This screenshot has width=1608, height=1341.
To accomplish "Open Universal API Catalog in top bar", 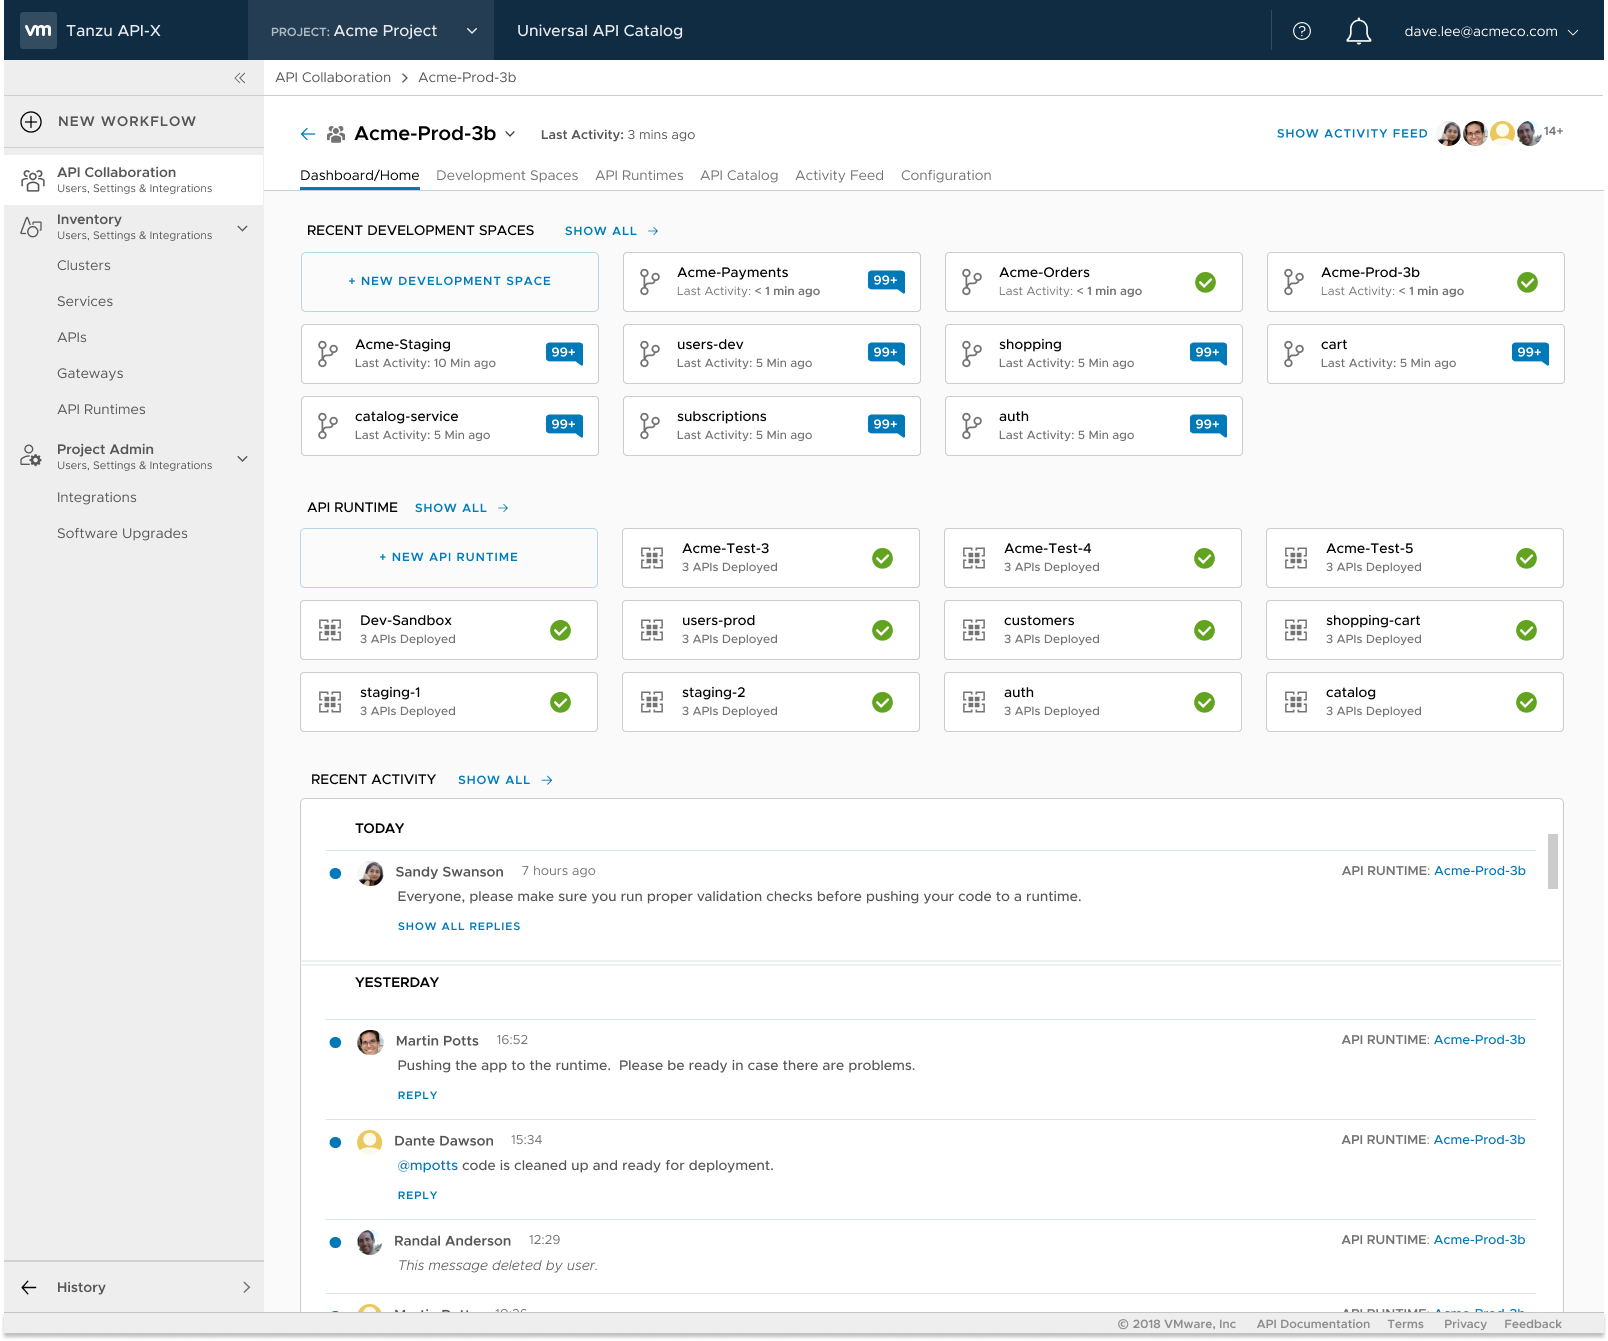I will (x=600, y=30).
